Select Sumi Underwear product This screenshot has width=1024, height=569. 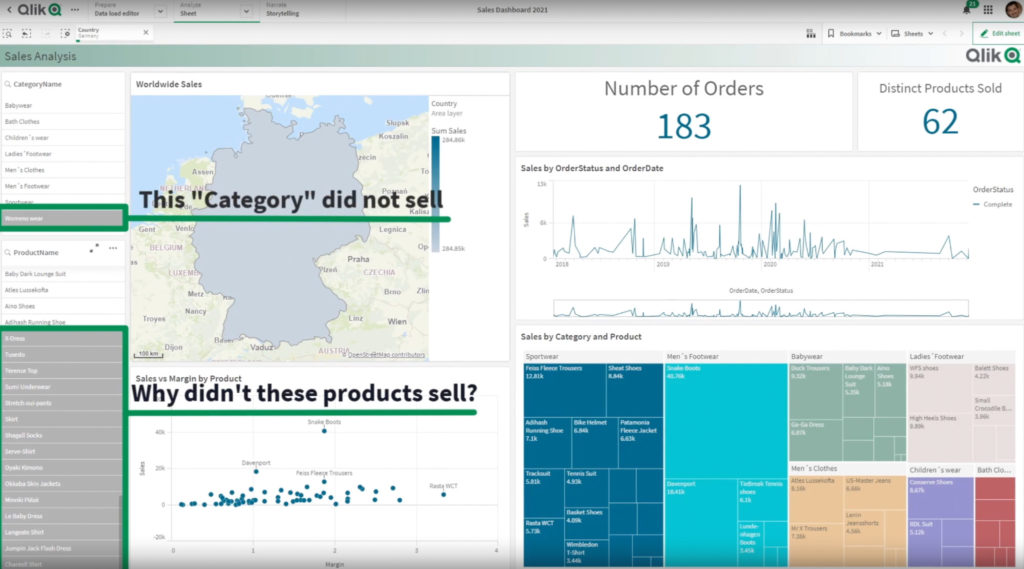point(61,387)
